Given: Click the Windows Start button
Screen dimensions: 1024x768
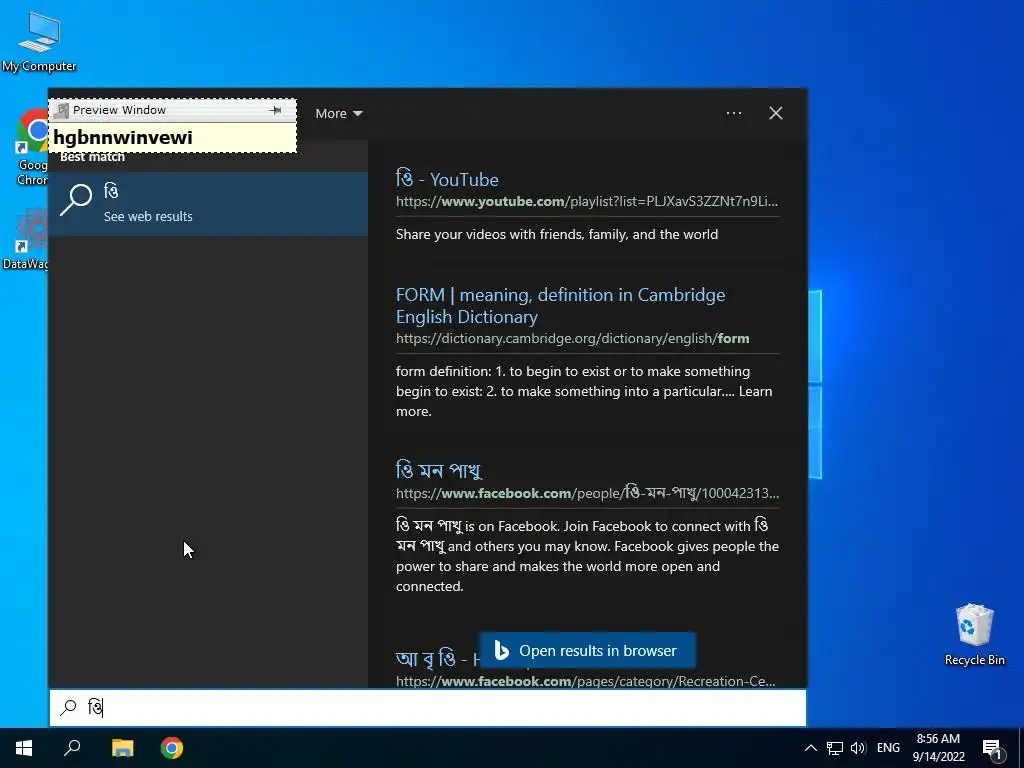Looking at the screenshot, I should (24, 748).
